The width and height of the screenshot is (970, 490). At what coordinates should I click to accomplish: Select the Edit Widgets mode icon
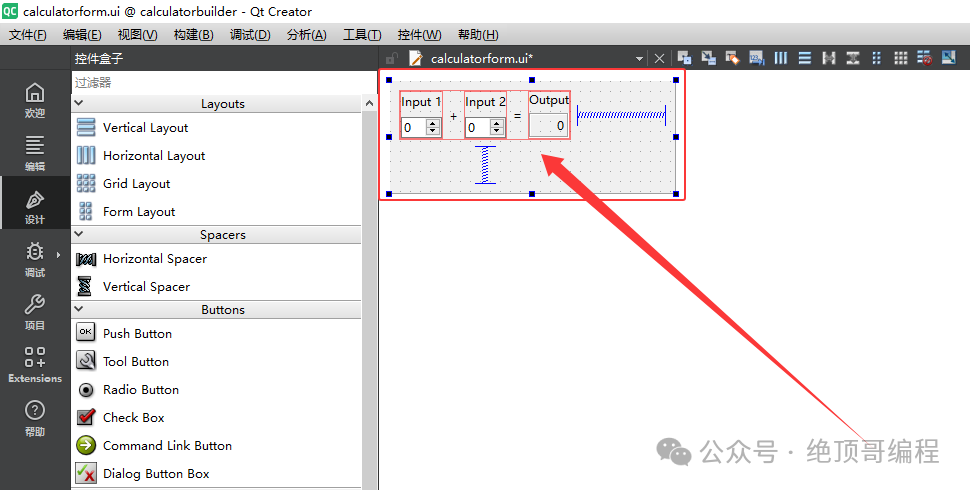coord(684,58)
